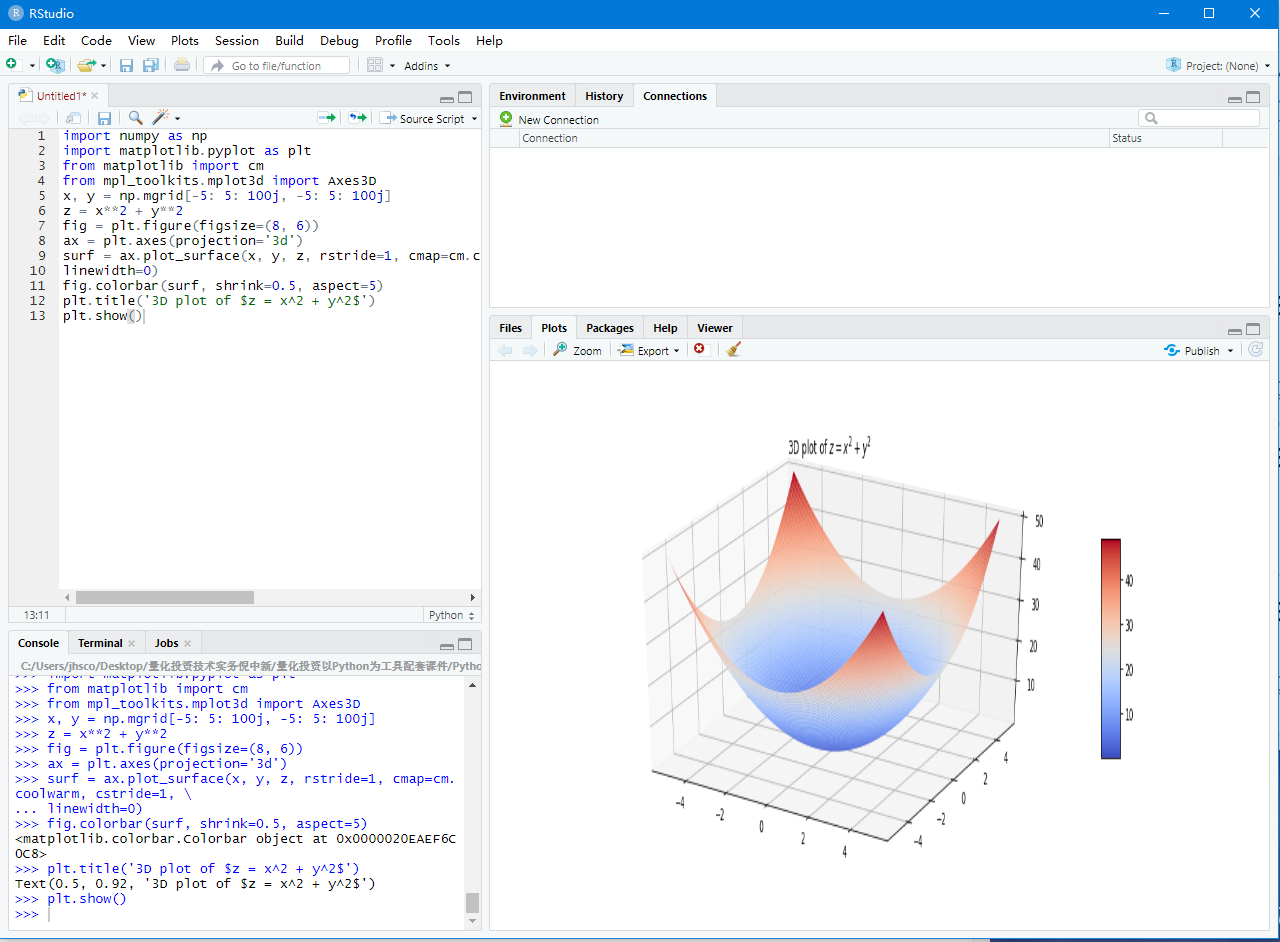1280x942 pixels.
Task: Click the Go to file/function field
Action: (276, 66)
